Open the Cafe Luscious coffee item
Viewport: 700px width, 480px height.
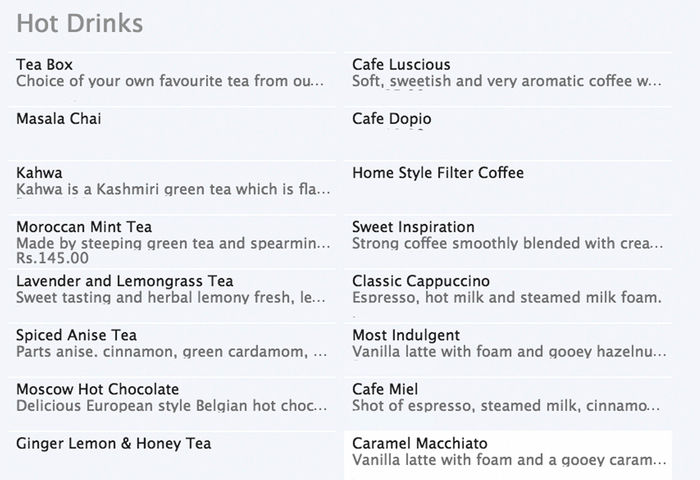(508, 79)
